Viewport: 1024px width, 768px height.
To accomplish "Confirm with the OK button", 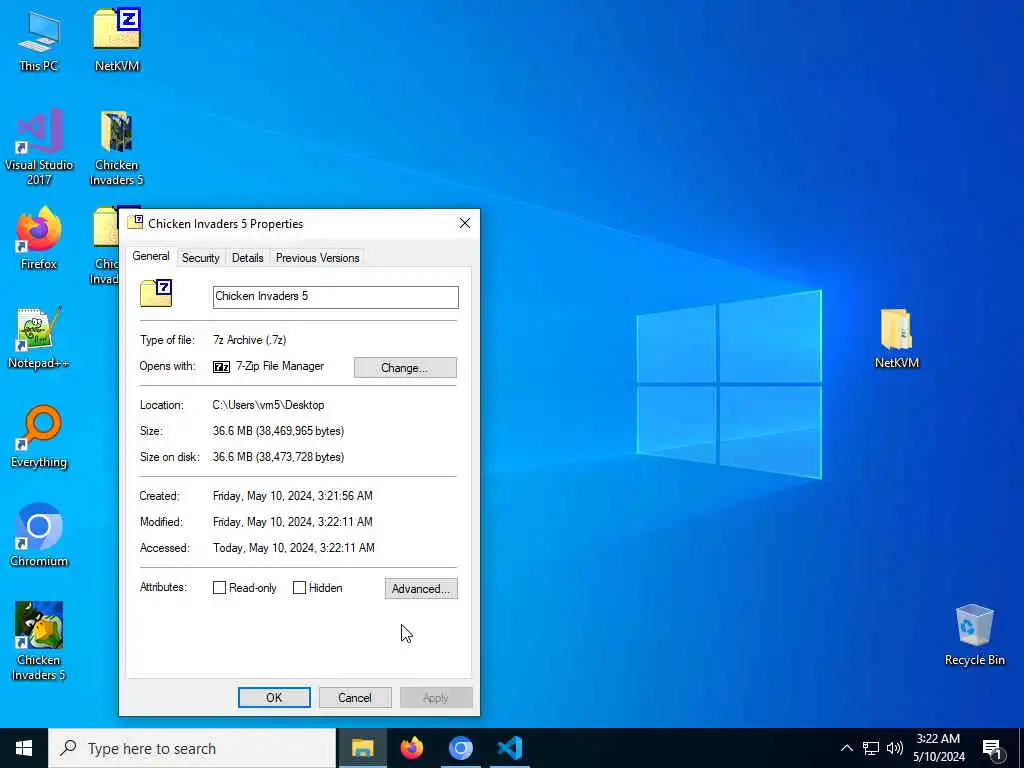I will tap(274, 697).
